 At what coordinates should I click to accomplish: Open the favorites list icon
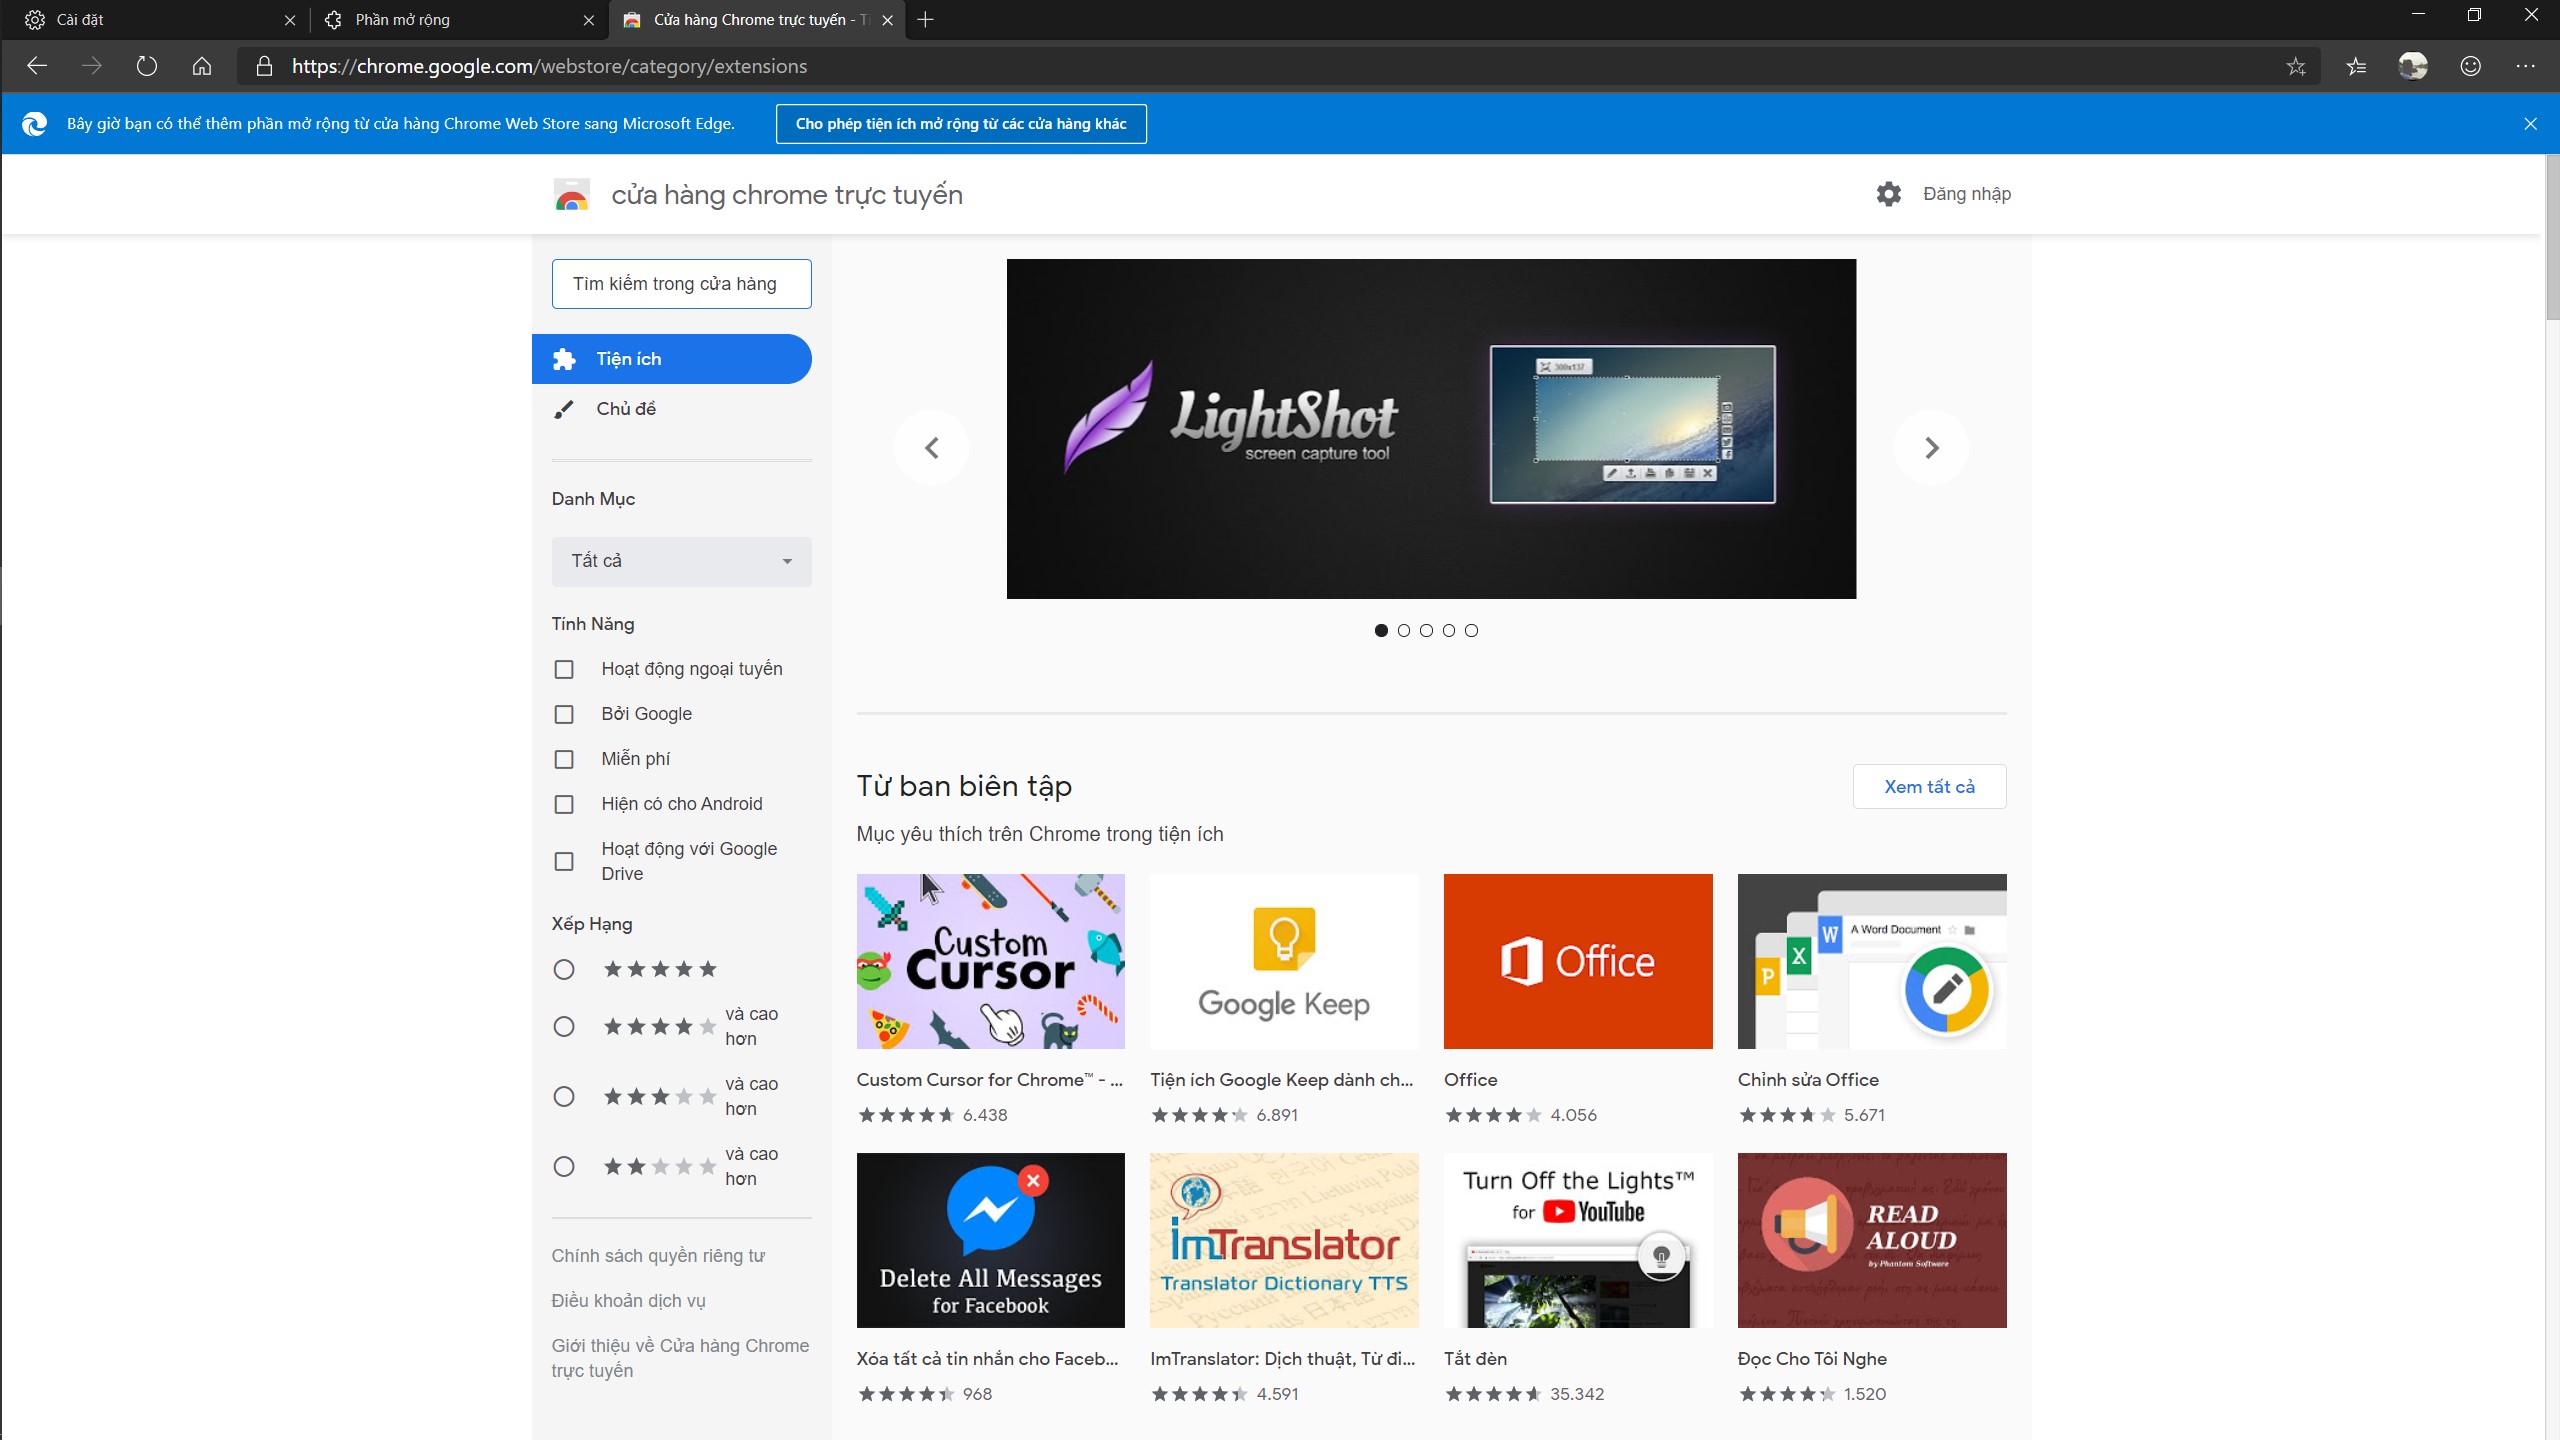pyautogui.click(x=2357, y=66)
